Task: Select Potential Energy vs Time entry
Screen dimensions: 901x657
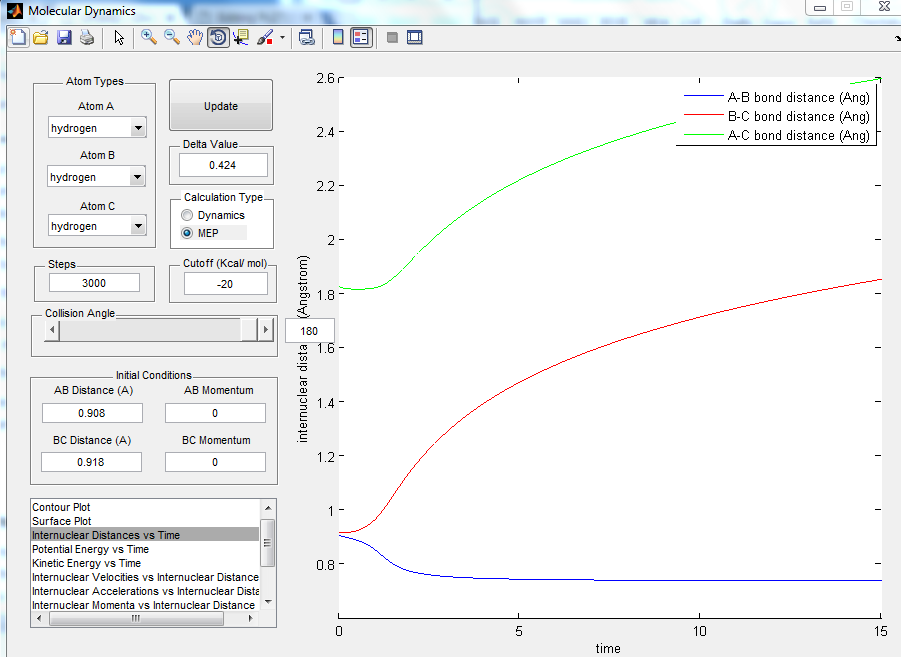Action: pyautogui.click(x=90, y=549)
